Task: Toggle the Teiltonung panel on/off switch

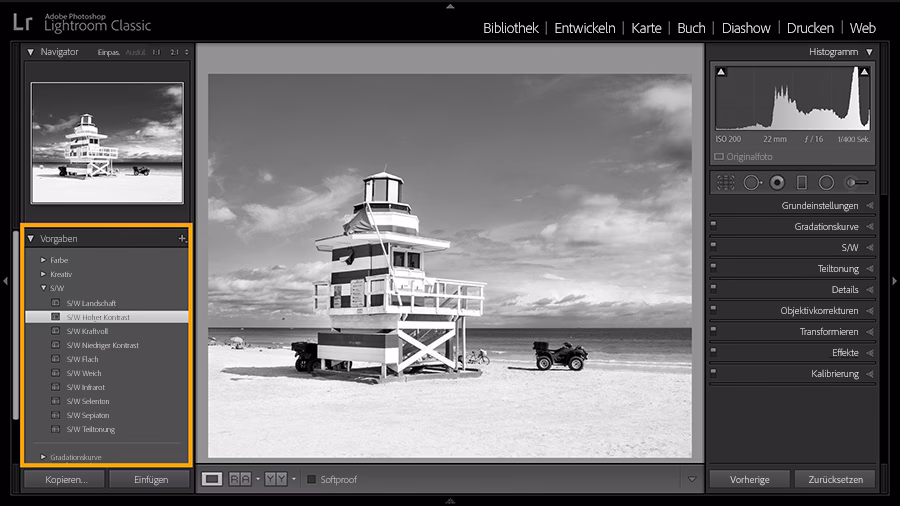Action: [713, 268]
